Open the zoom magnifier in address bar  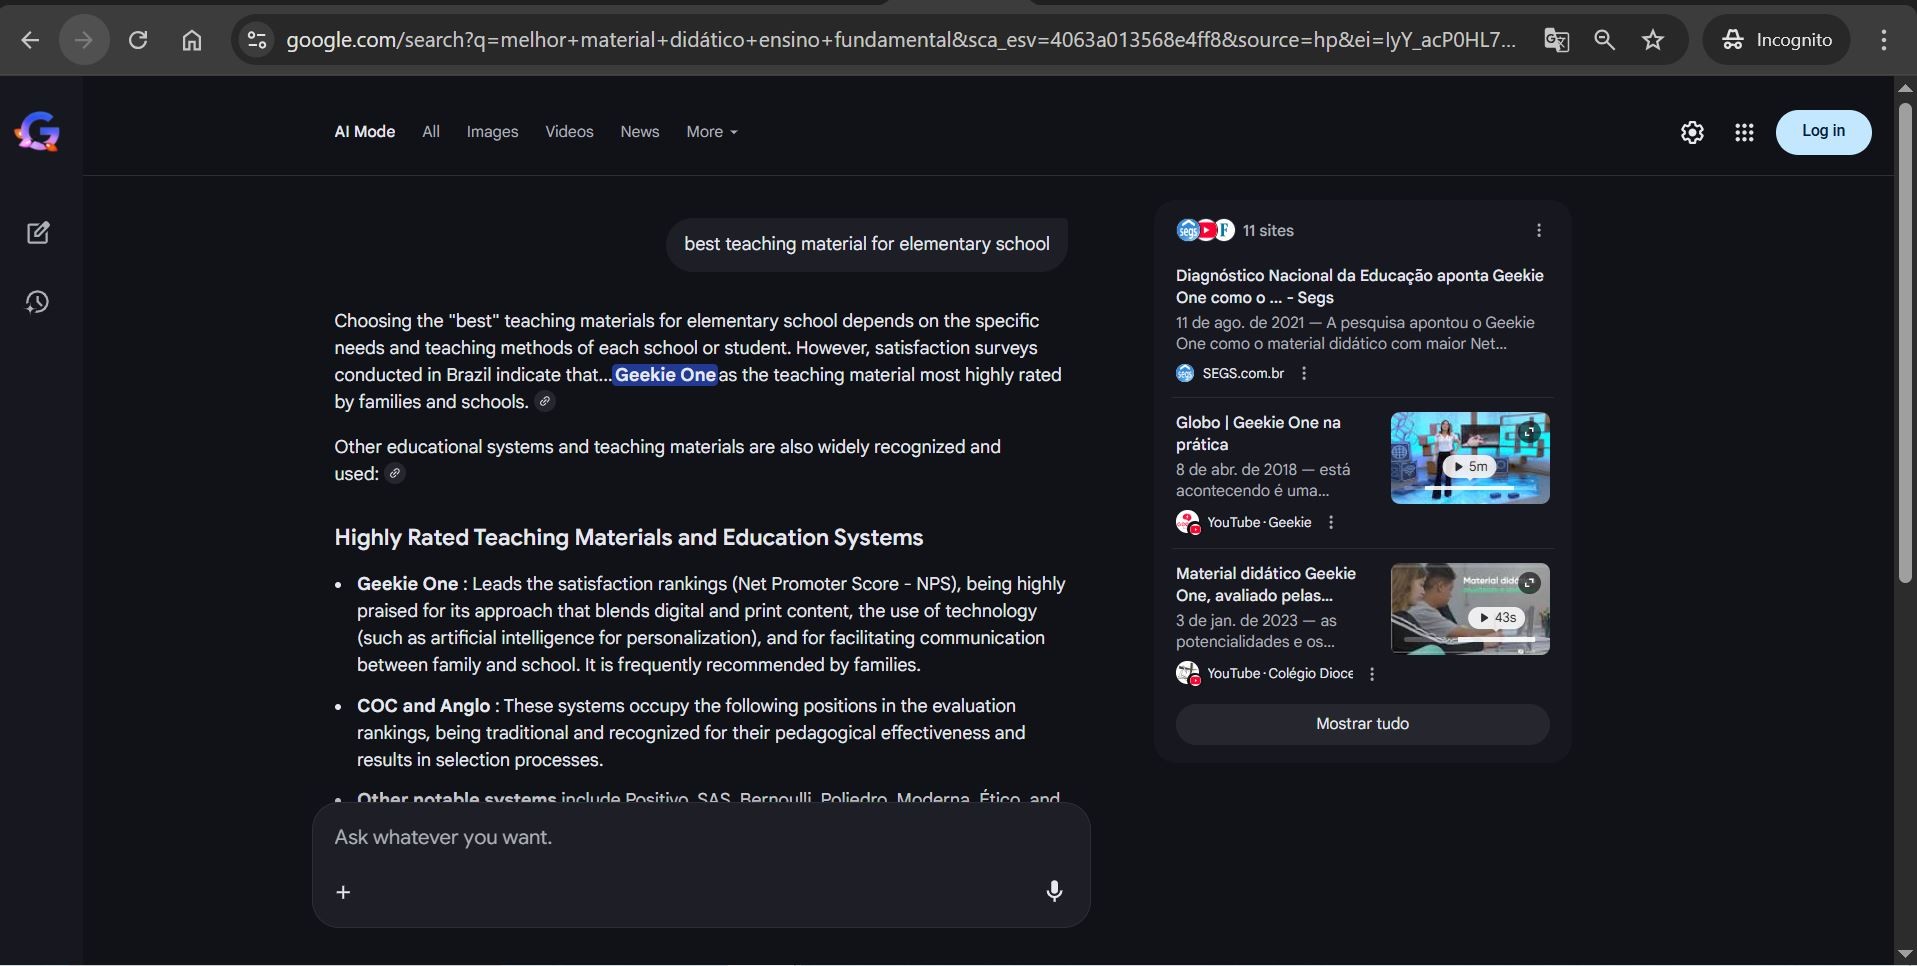click(x=1605, y=40)
